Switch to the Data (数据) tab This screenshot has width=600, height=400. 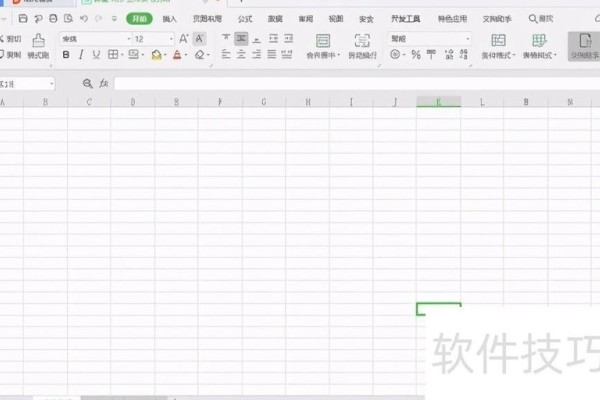click(275, 19)
